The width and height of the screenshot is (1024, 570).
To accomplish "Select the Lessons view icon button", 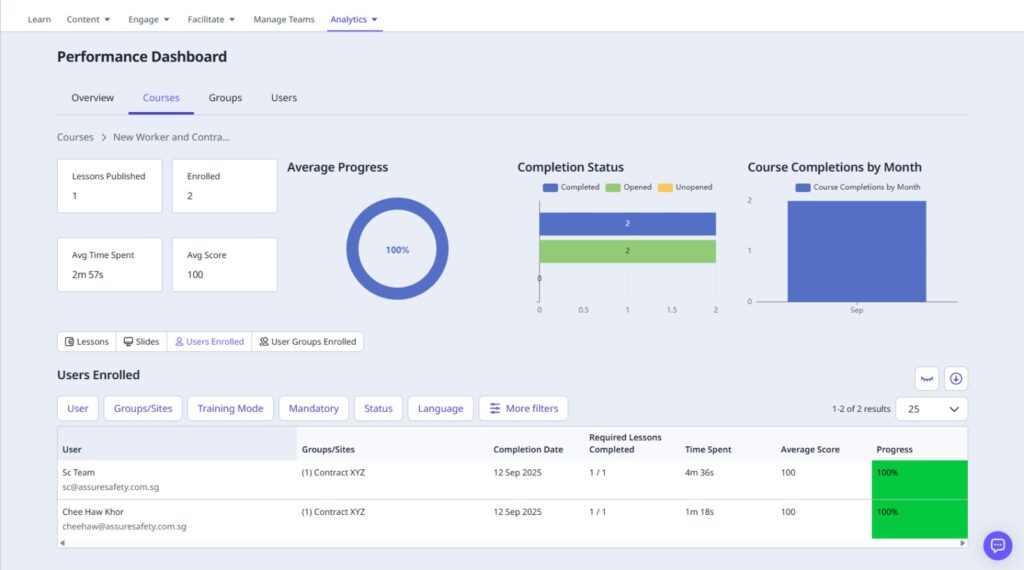I will pos(87,342).
